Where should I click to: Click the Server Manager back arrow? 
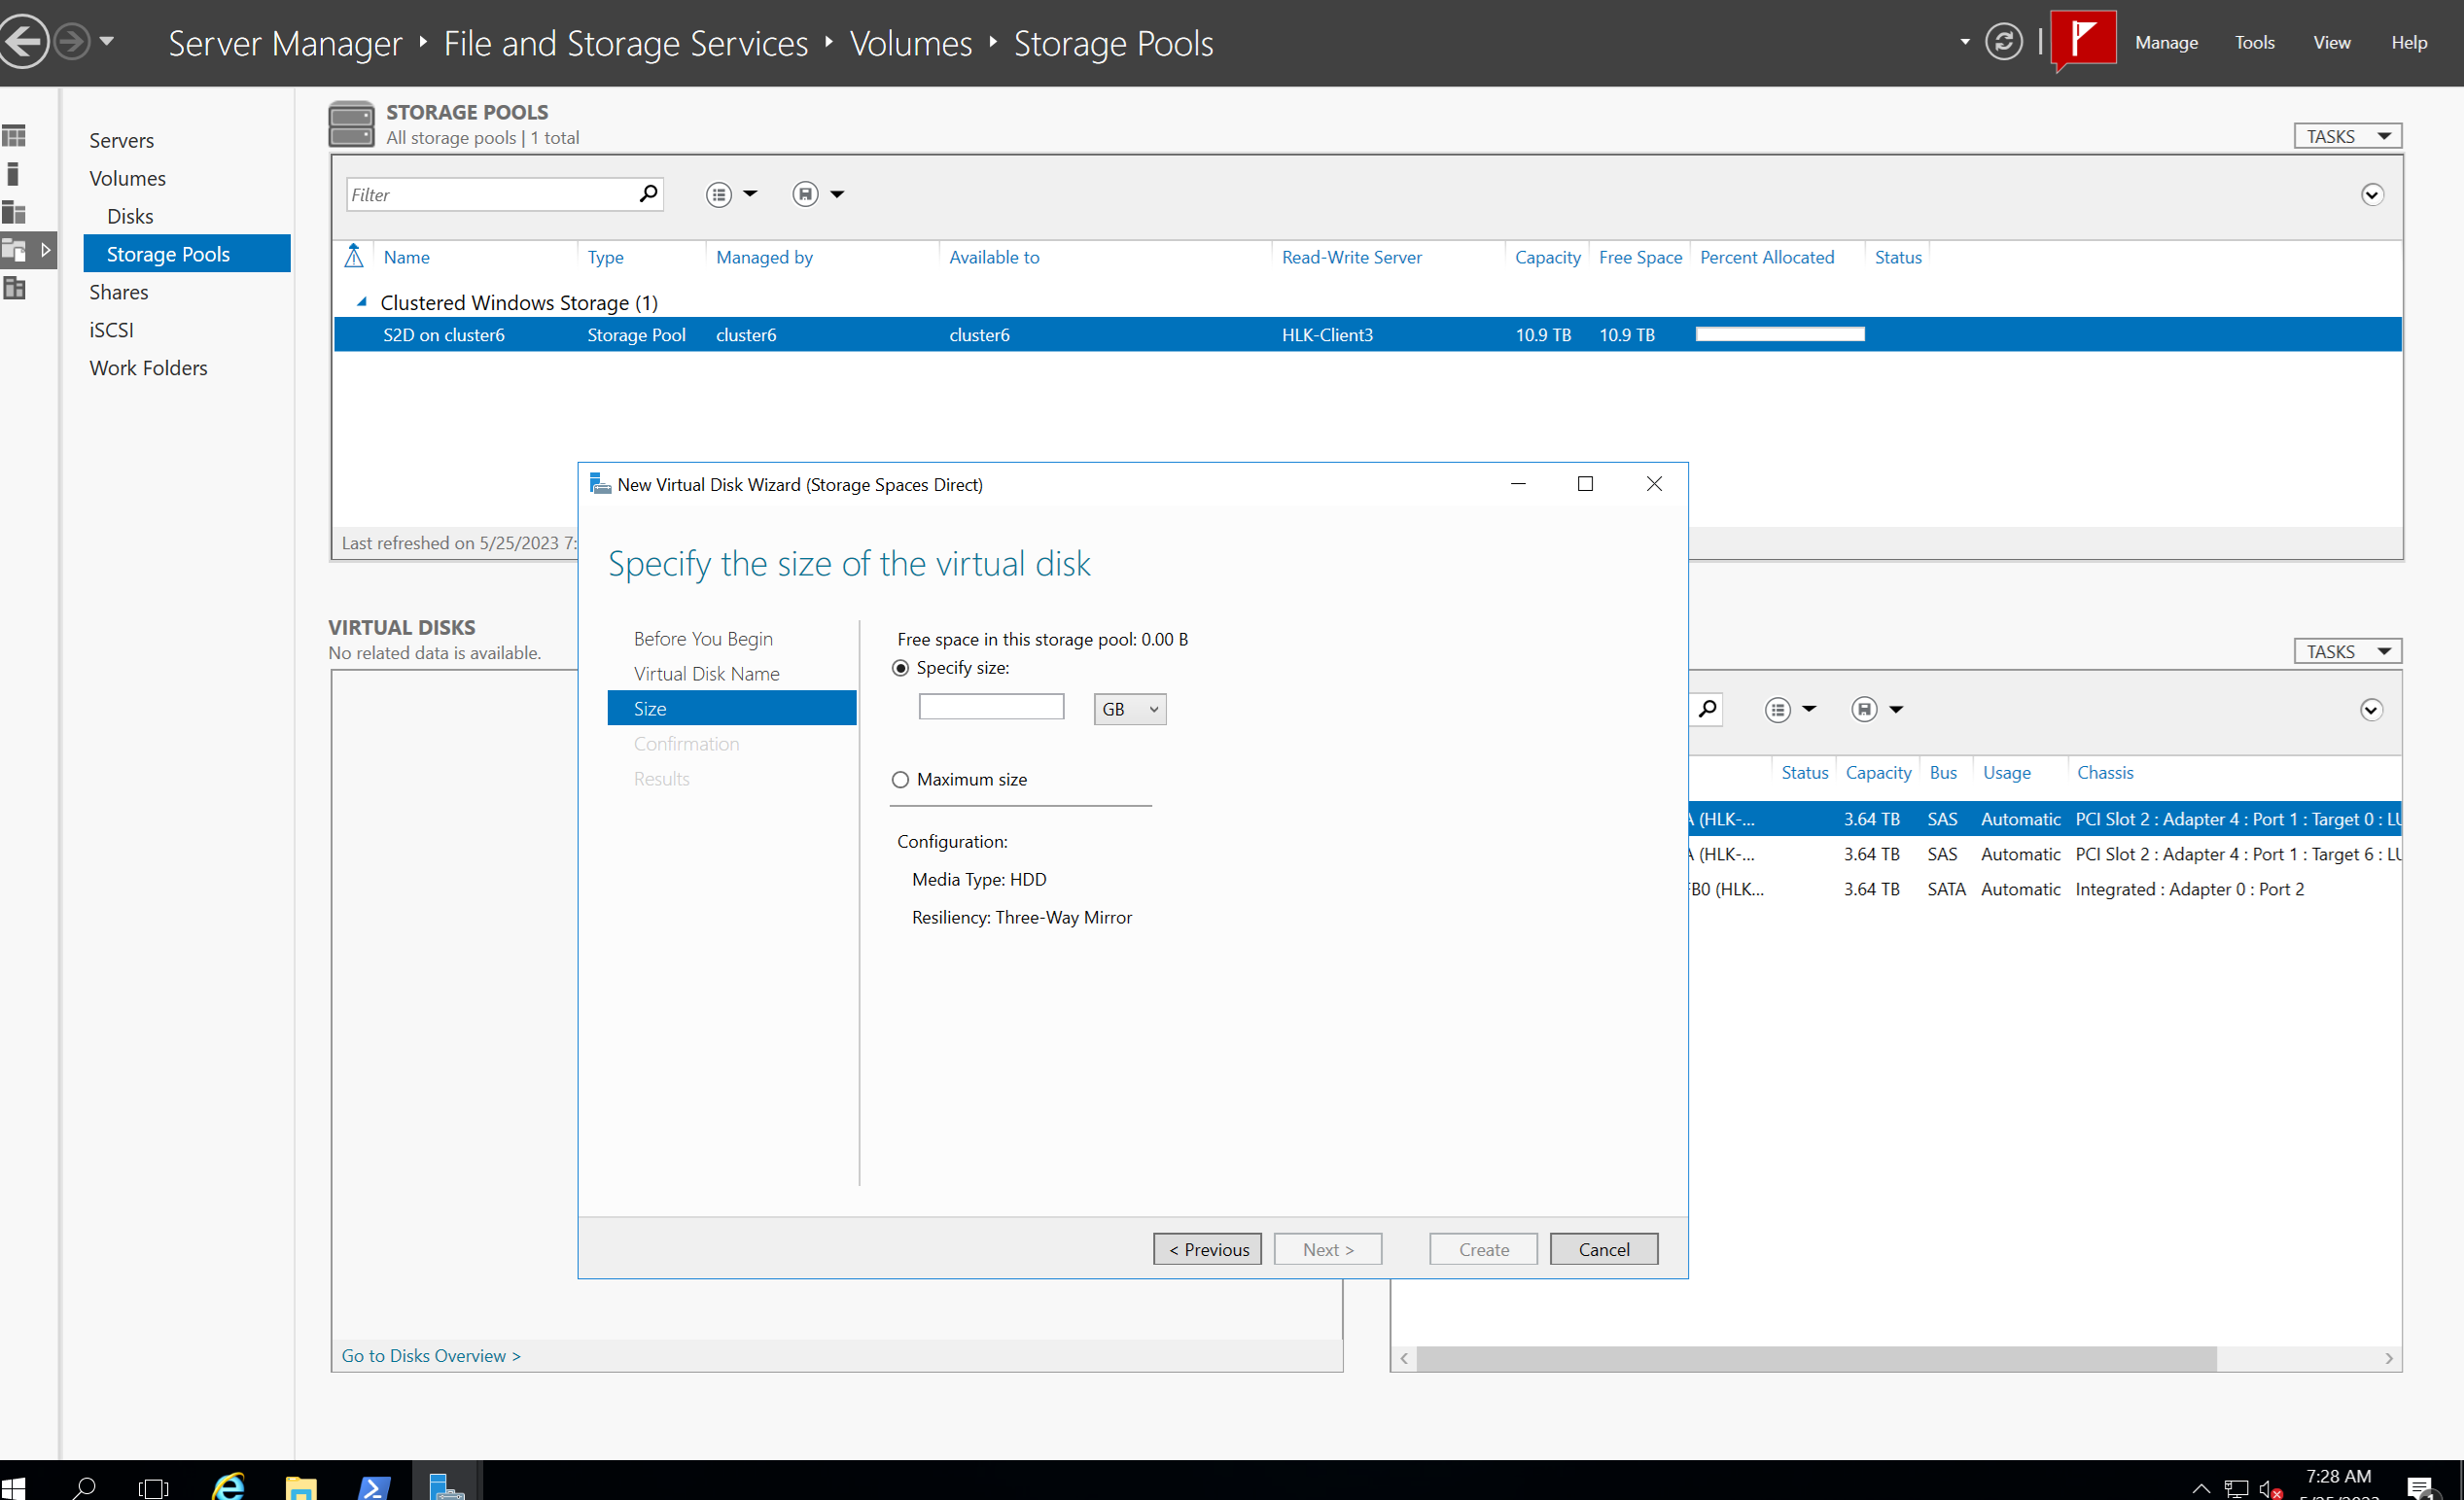point(24,42)
